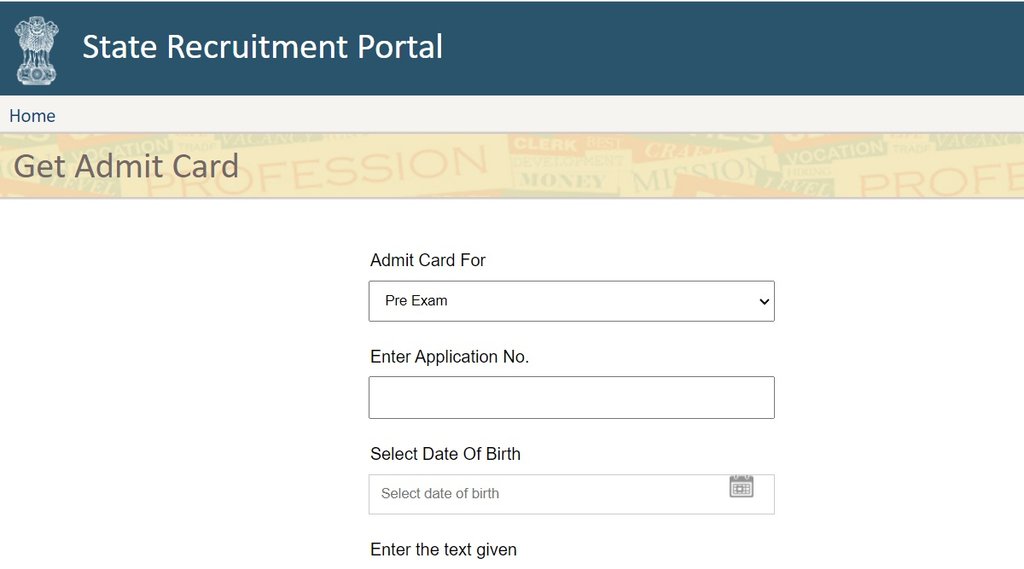The height and width of the screenshot is (569, 1024).
Task: Click the Admit Card For label
Action: click(428, 260)
